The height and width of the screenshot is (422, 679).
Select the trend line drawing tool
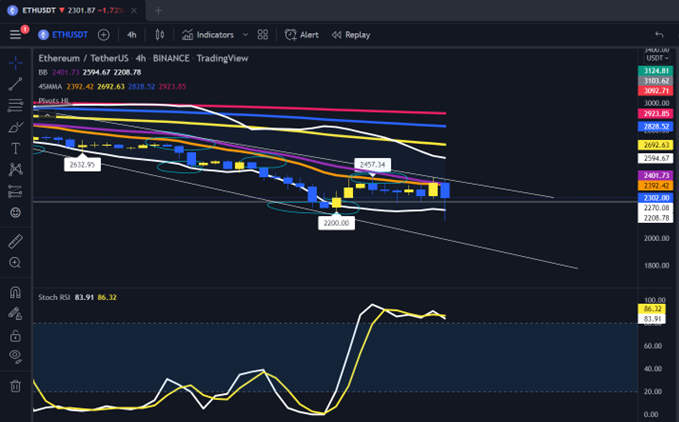click(16, 84)
